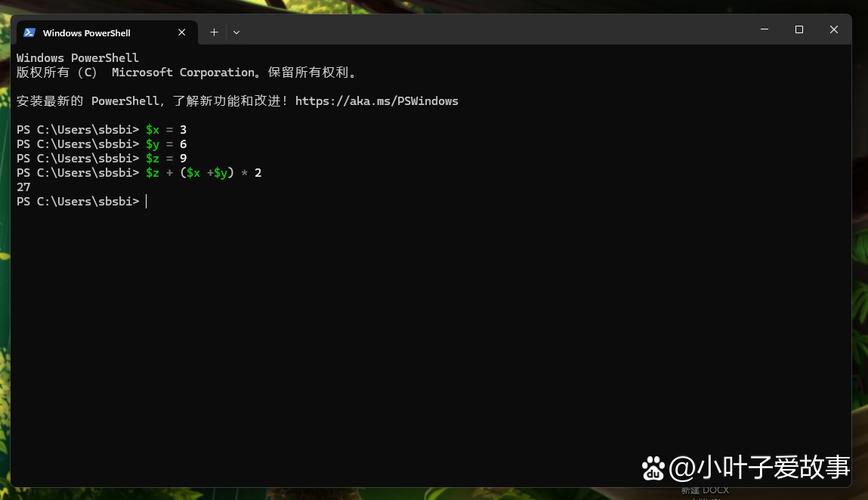Click the output result 27
Image resolution: width=868 pixels, height=500 pixels.
(23, 187)
